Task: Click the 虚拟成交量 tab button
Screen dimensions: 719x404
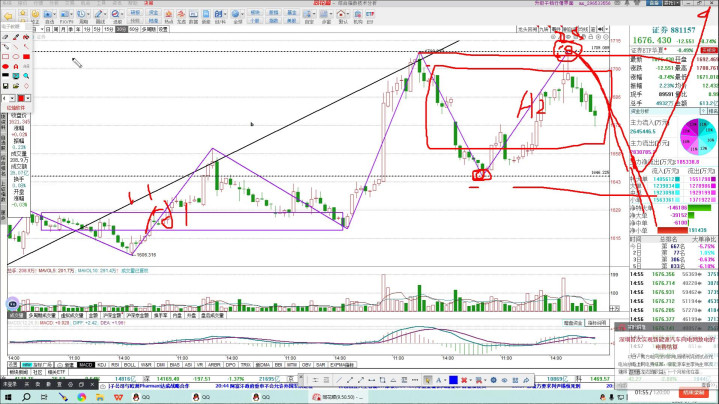Action: pyautogui.click(x=72, y=315)
